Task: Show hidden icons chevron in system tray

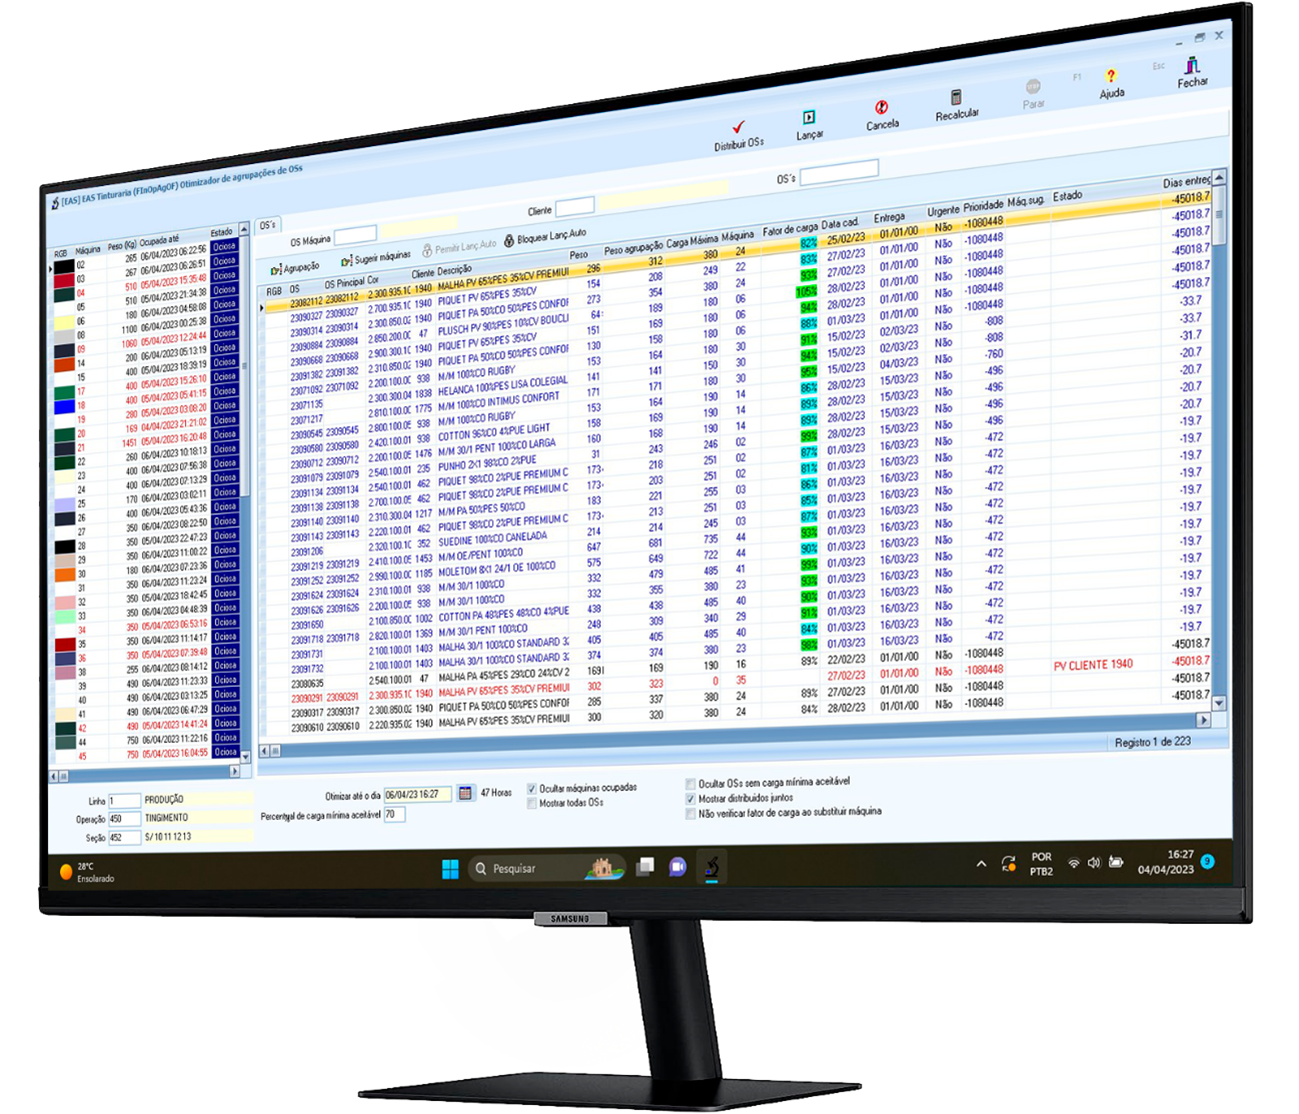Action: (x=981, y=864)
